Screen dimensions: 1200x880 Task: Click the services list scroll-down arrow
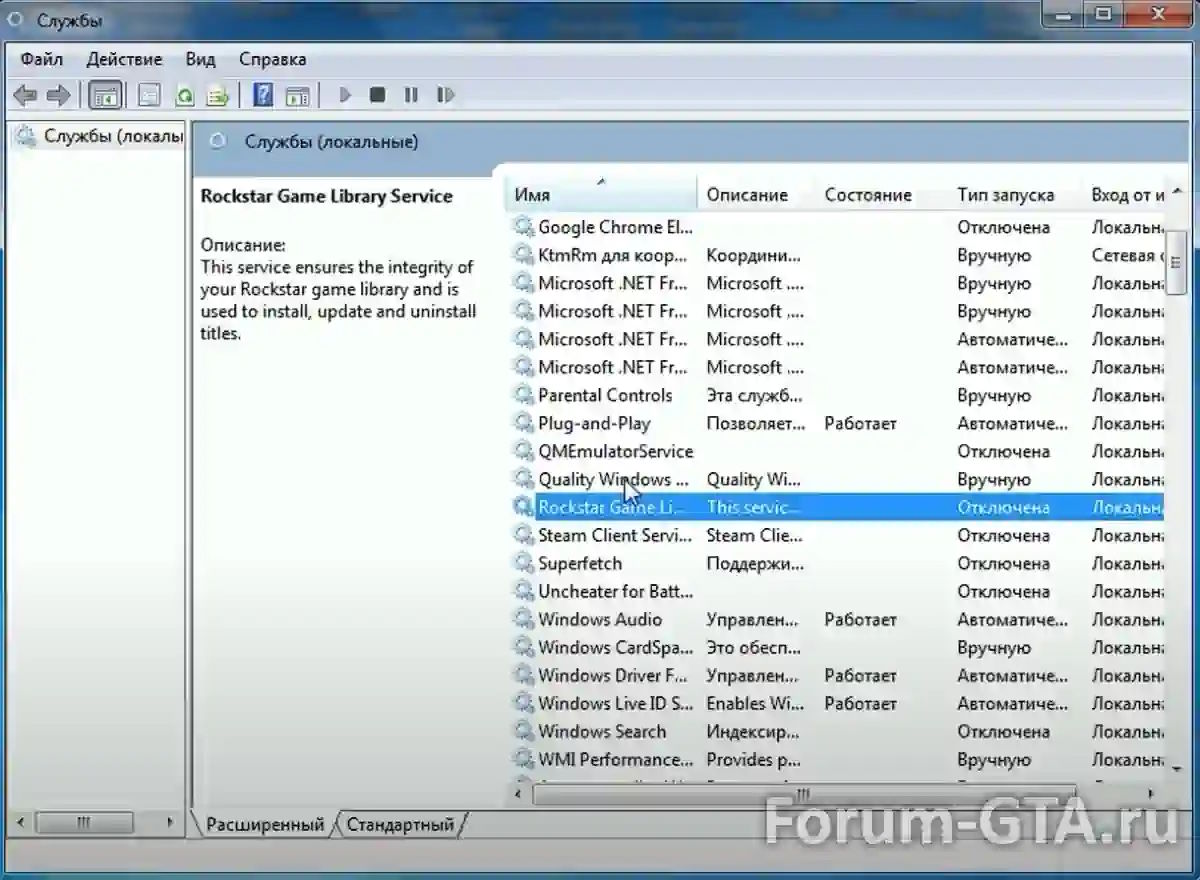pos(1177,769)
